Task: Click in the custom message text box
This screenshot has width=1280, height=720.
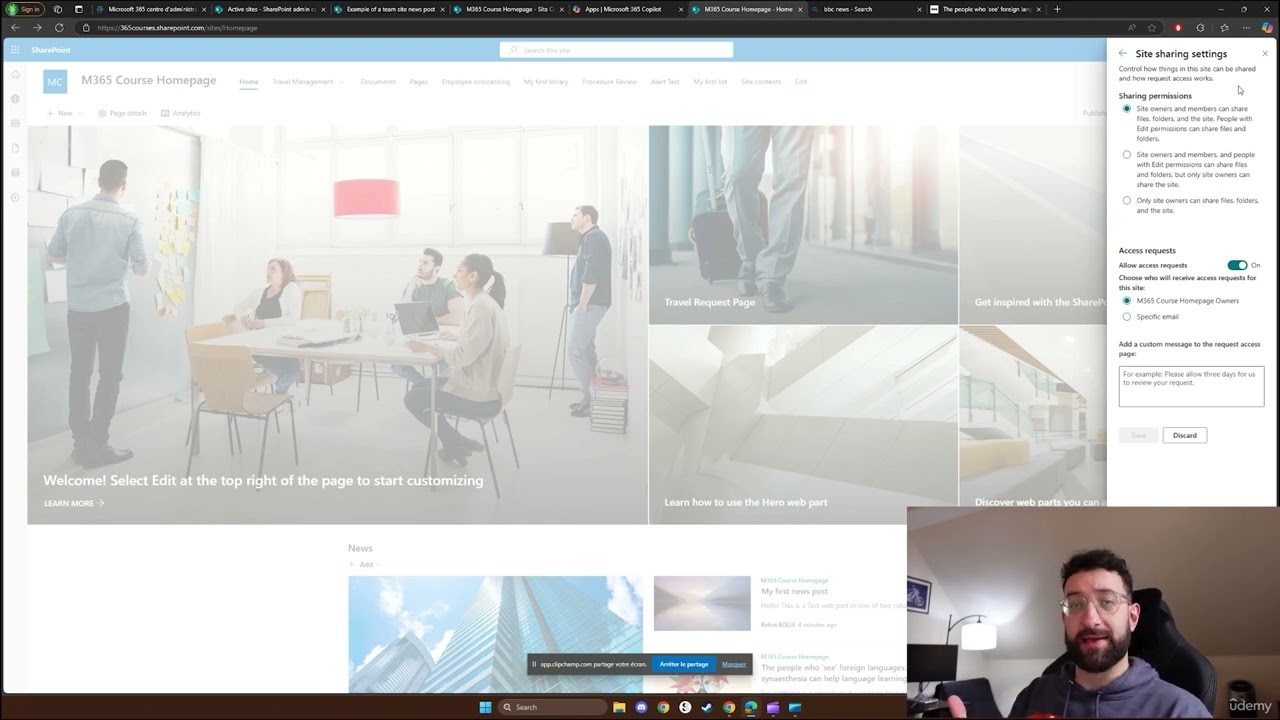Action: tap(1191, 386)
